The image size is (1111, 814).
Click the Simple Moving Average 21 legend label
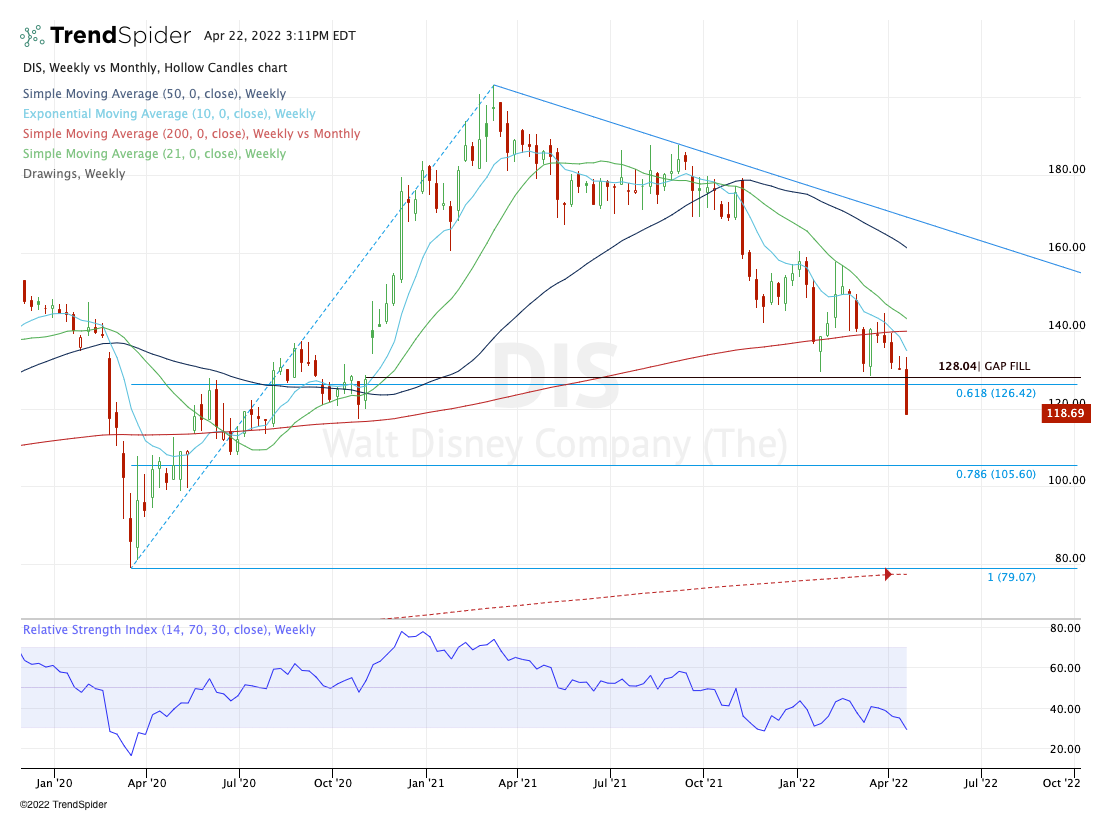click(153, 154)
